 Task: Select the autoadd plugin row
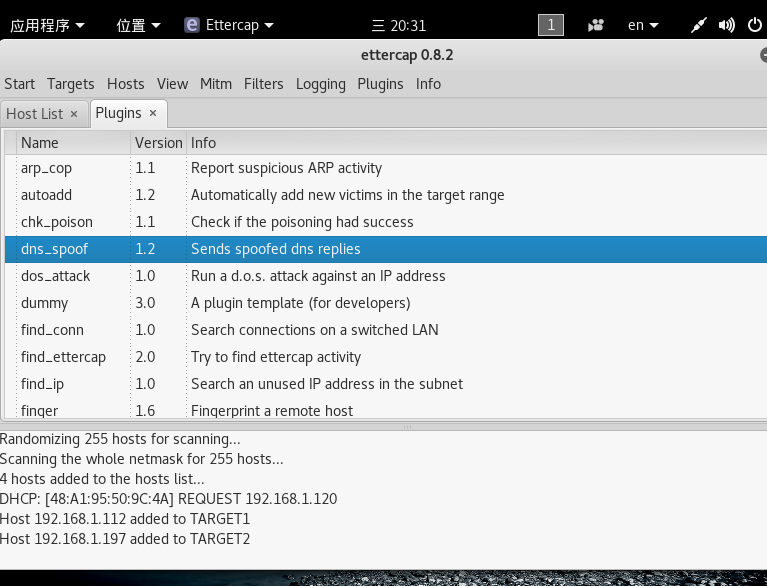tap(386, 195)
